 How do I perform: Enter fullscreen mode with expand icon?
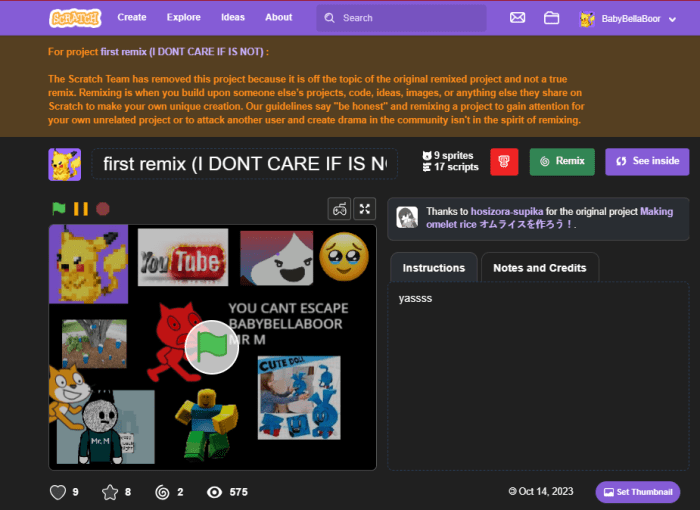point(365,209)
